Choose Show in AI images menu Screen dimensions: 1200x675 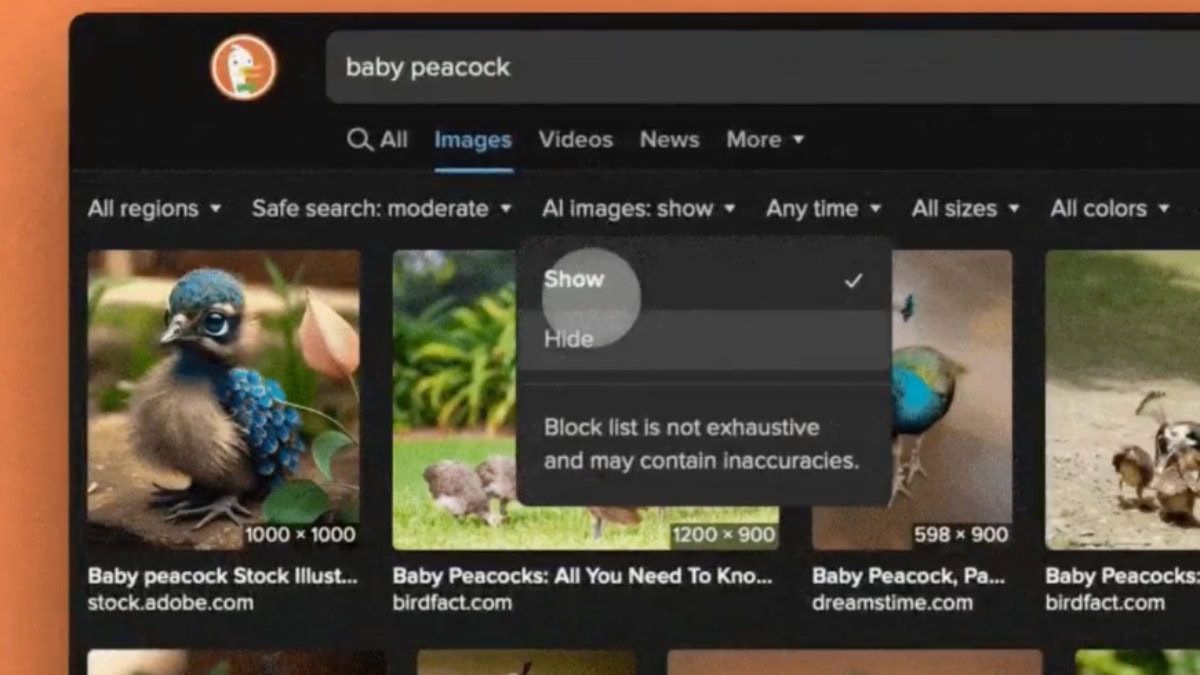point(704,280)
